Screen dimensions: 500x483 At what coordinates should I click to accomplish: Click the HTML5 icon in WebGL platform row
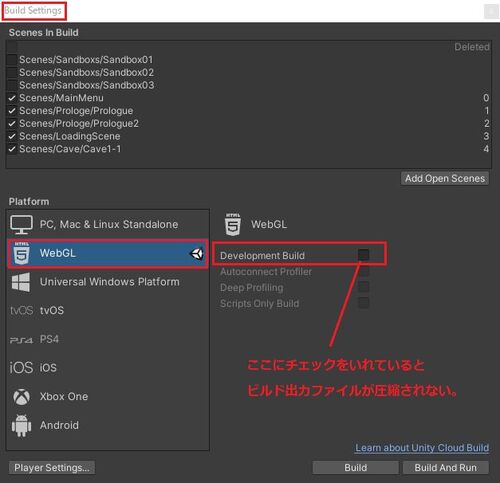[21, 253]
